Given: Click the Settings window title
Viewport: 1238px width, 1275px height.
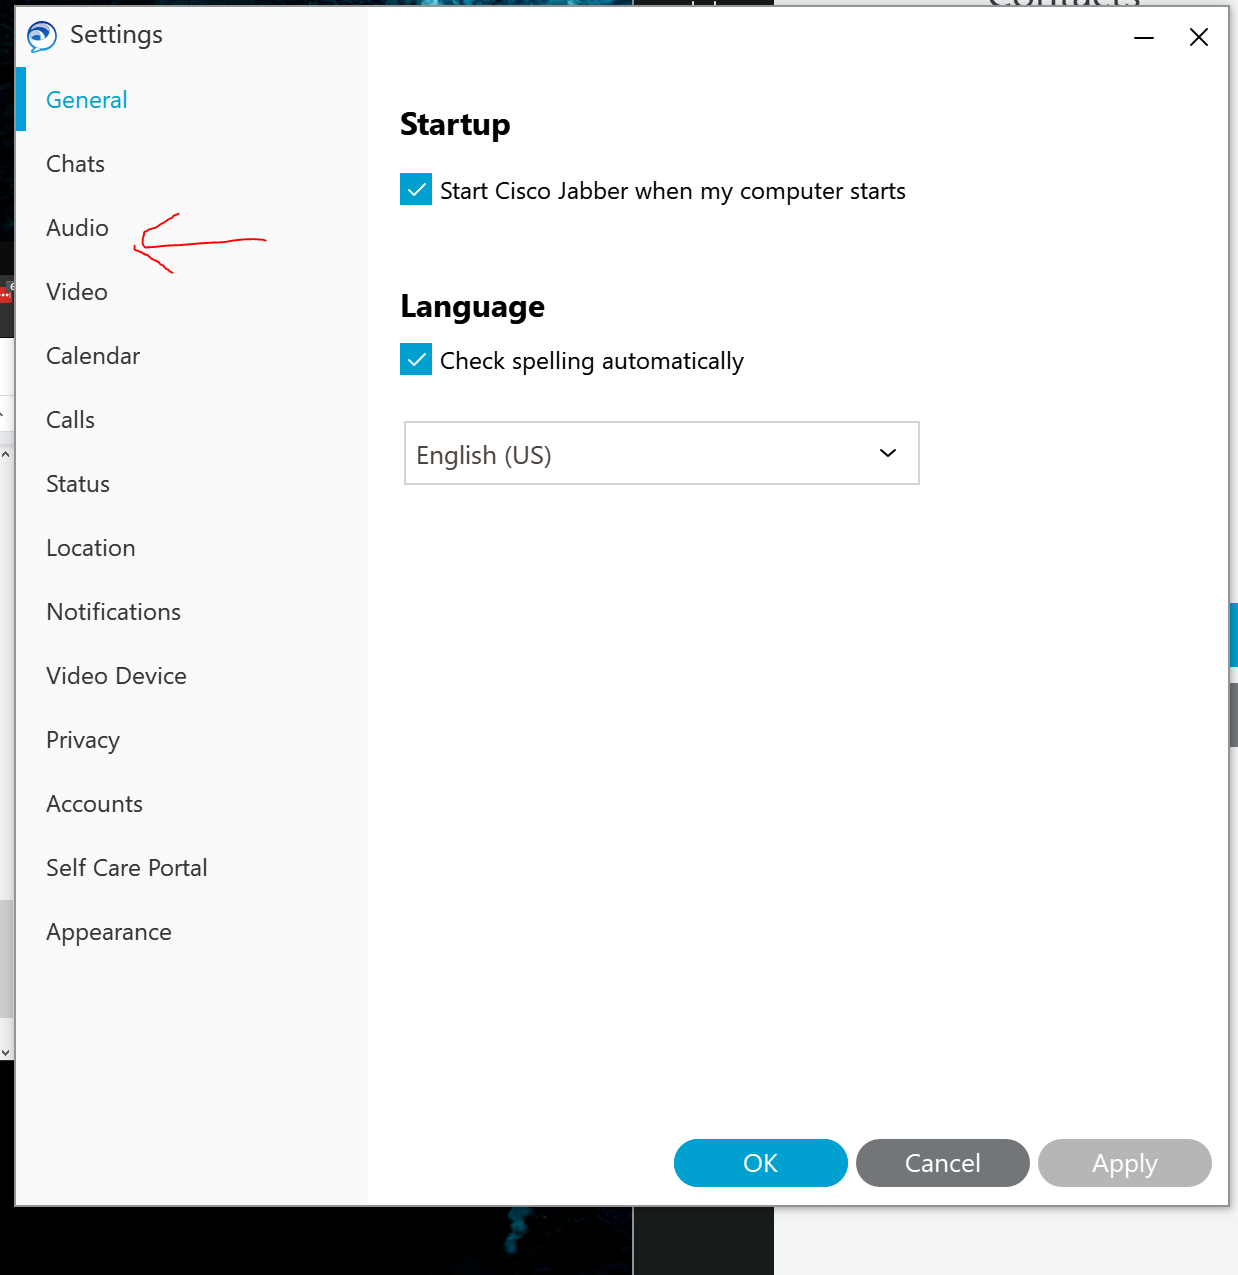Looking at the screenshot, I should click(116, 35).
